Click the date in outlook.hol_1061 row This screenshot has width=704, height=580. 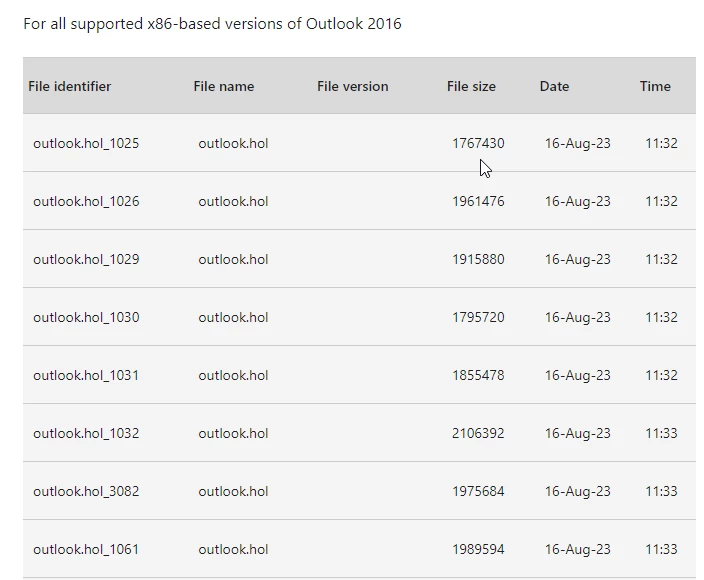click(578, 549)
